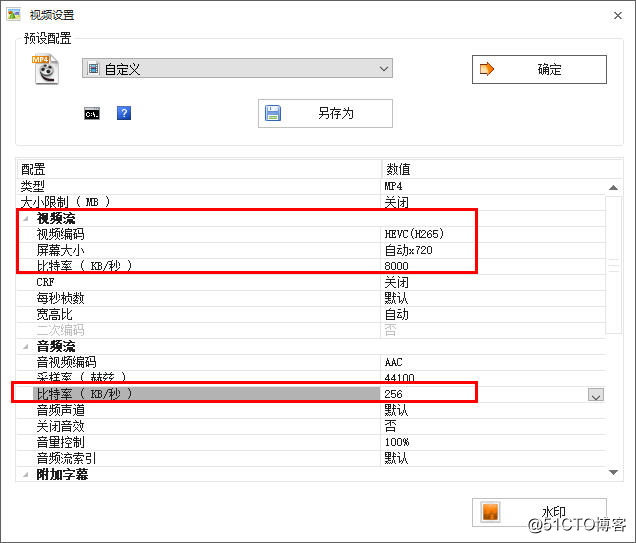
Task: Click the HEVC(H265) value
Action: (x=414, y=234)
